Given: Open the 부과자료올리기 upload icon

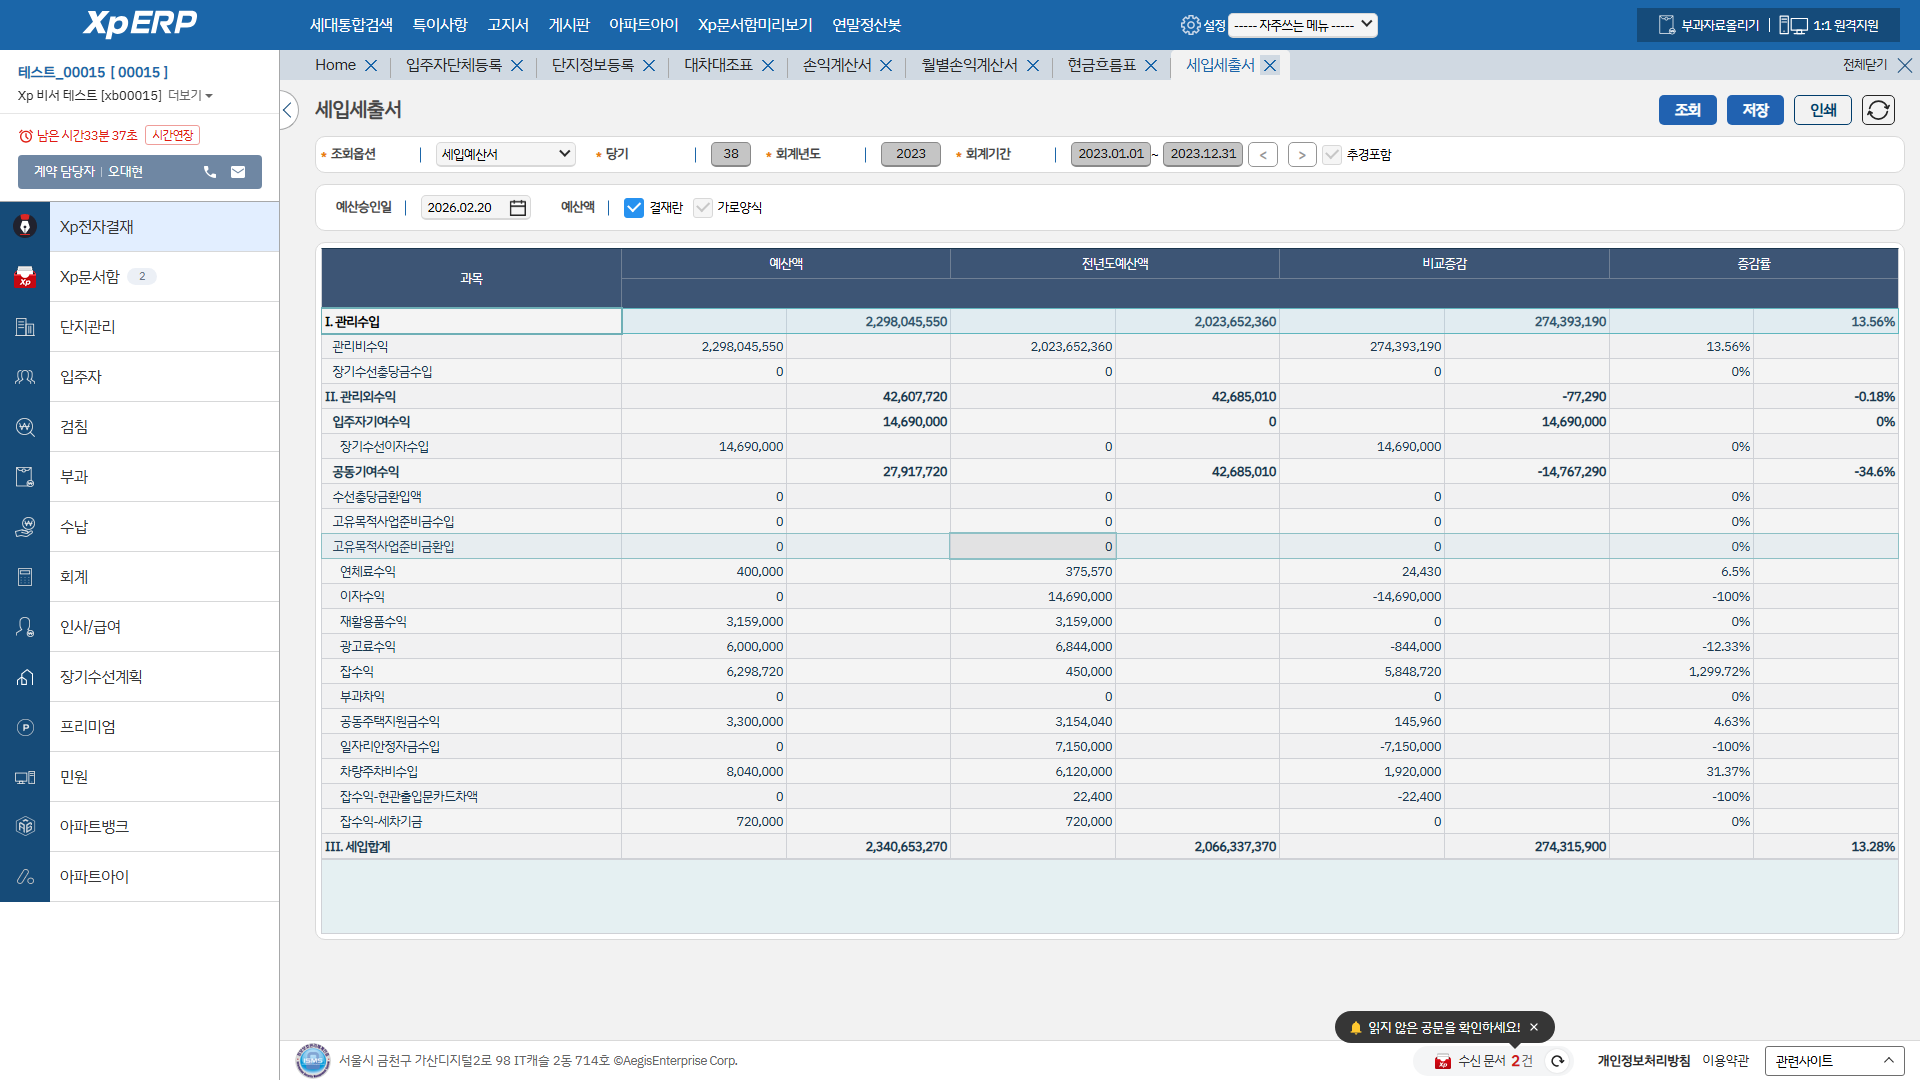Looking at the screenshot, I should (1666, 25).
